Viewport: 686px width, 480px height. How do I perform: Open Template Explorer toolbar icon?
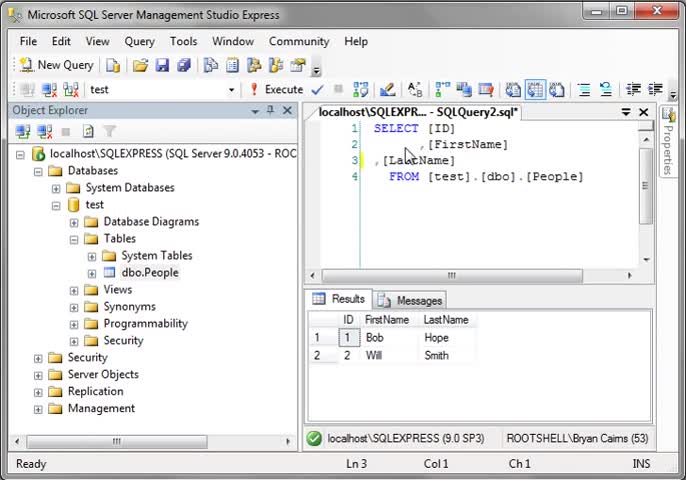tap(276, 65)
